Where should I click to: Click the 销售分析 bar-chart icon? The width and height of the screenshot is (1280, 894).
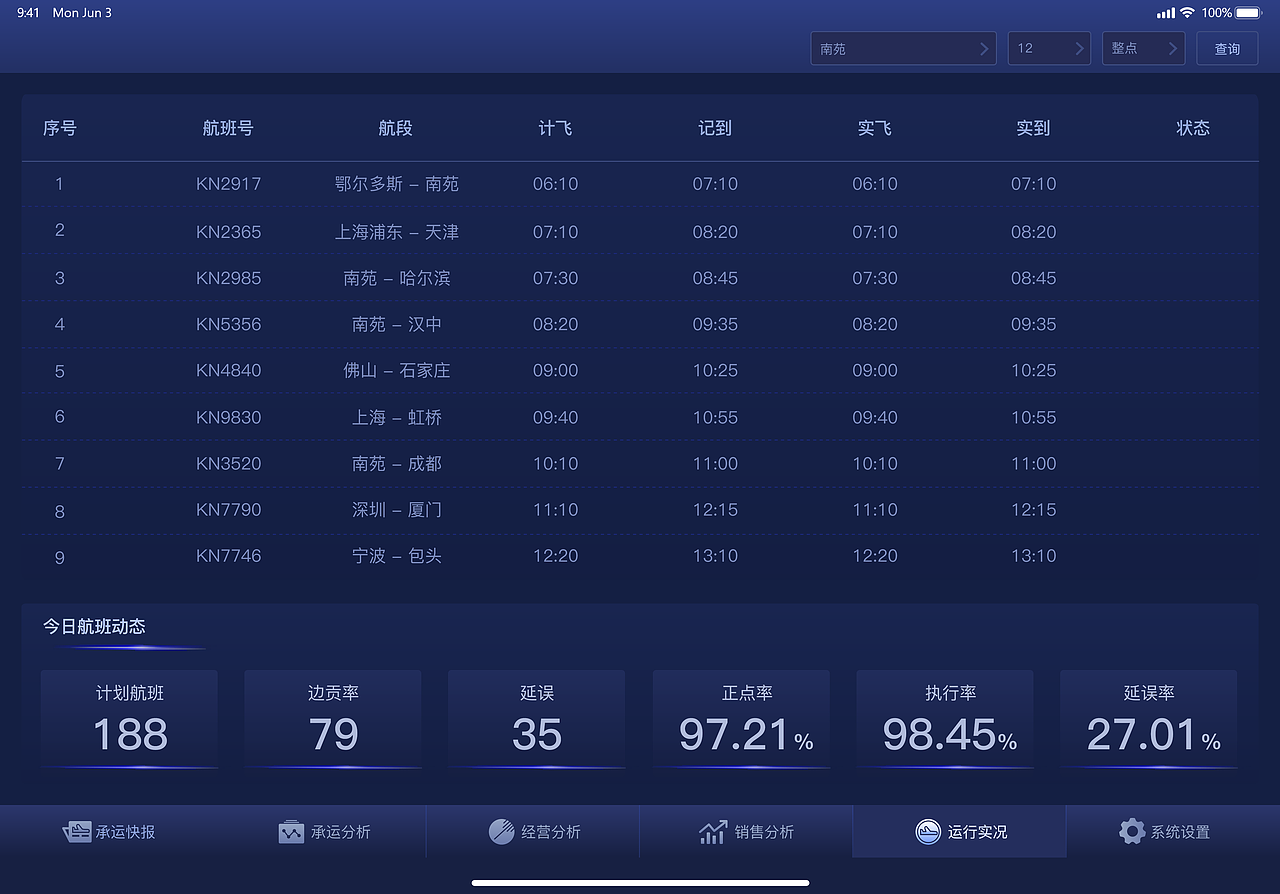pos(713,831)
